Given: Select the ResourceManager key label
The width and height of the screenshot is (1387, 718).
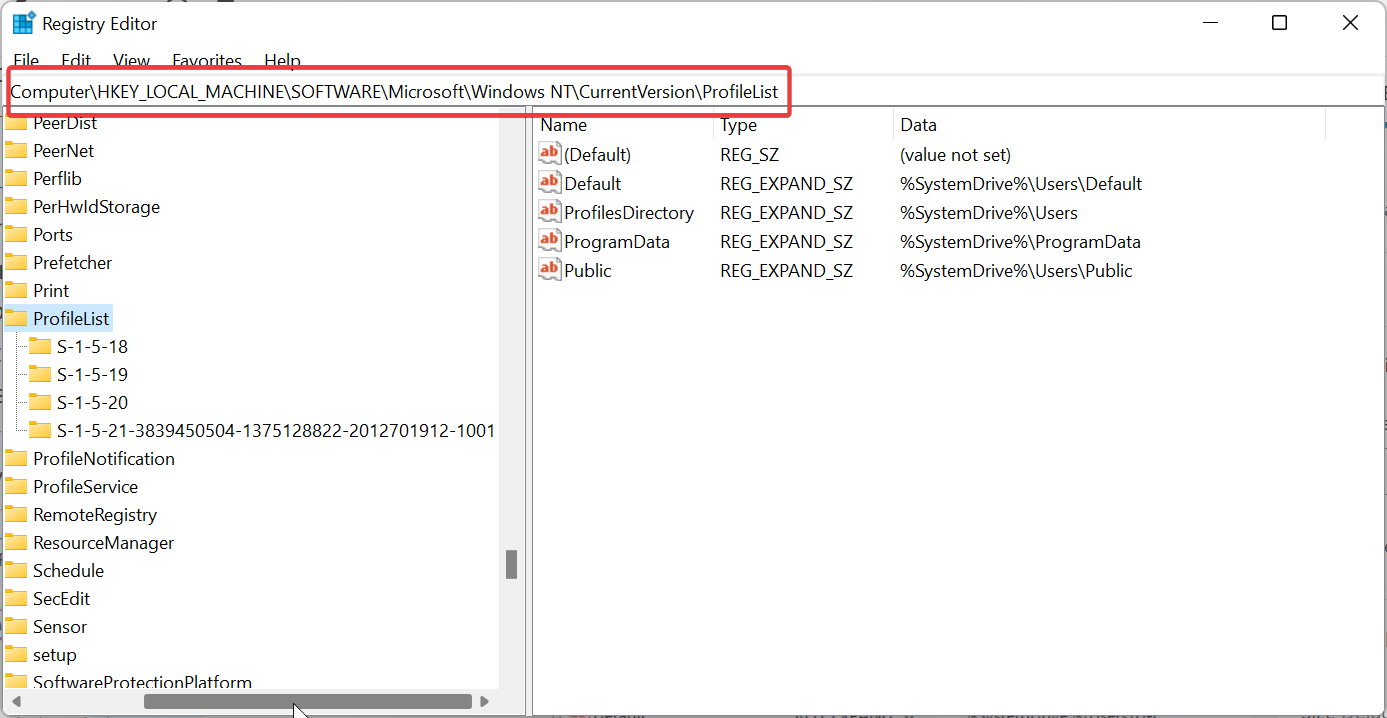Looking at the screenshot, I should click(104, 543).
